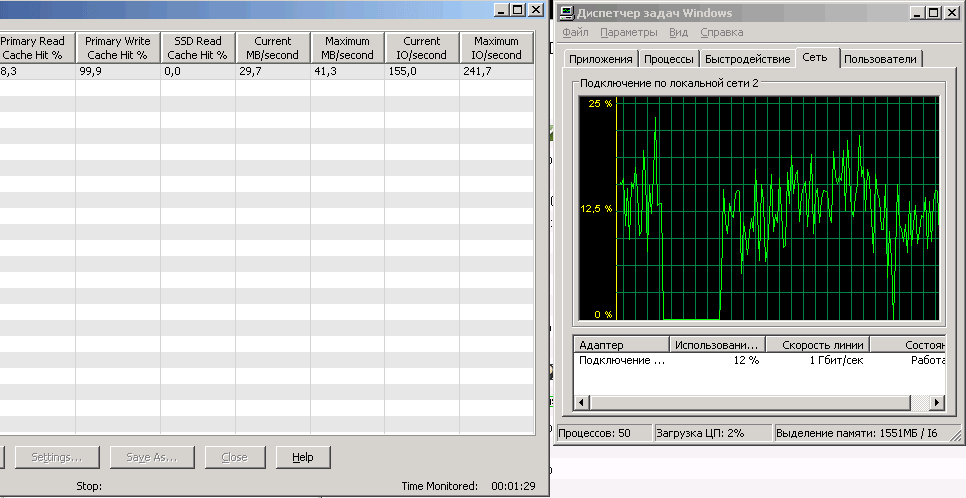Viewport: 966px width, 498px height.
Task: Click the Settings... button
Action: 56,457
